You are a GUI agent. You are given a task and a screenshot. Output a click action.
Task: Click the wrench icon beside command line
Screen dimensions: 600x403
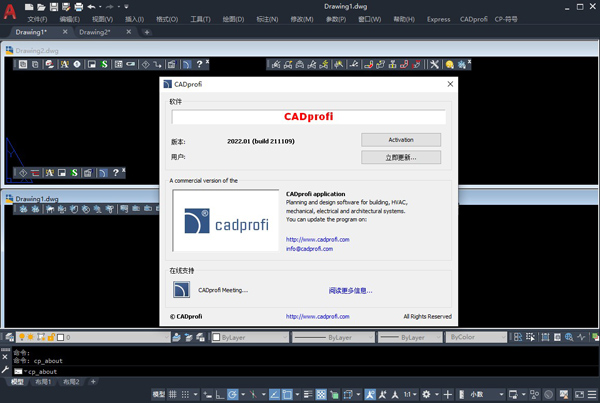coord(5,369)
